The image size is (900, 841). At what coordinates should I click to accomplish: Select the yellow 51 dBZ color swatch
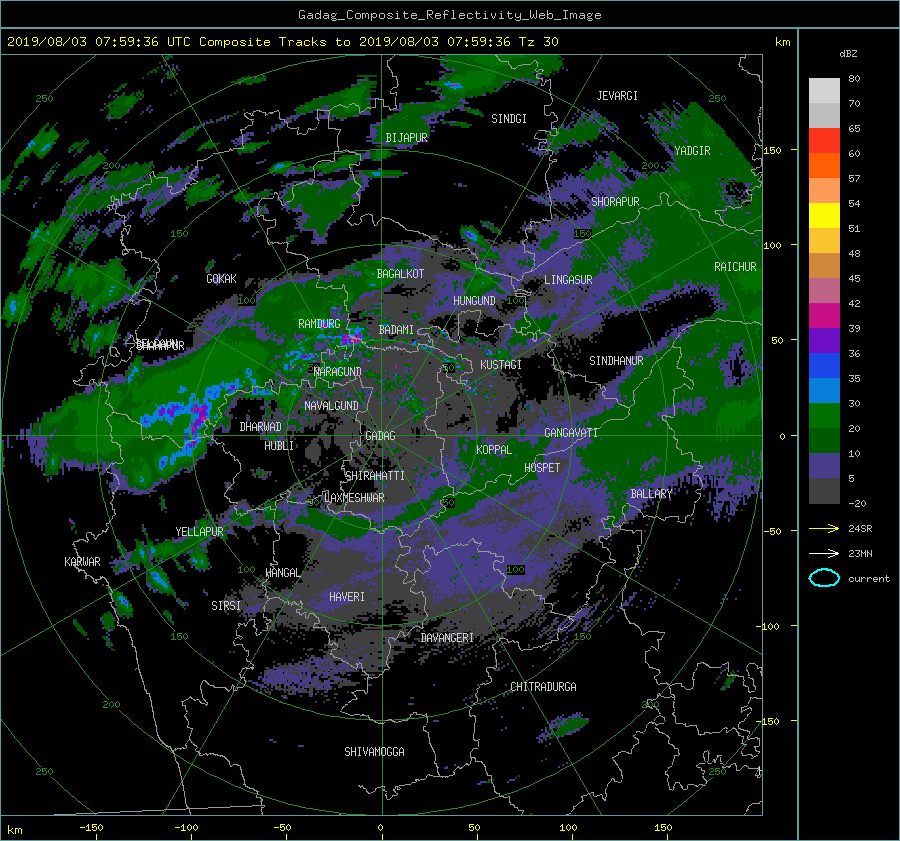point(824,216)
